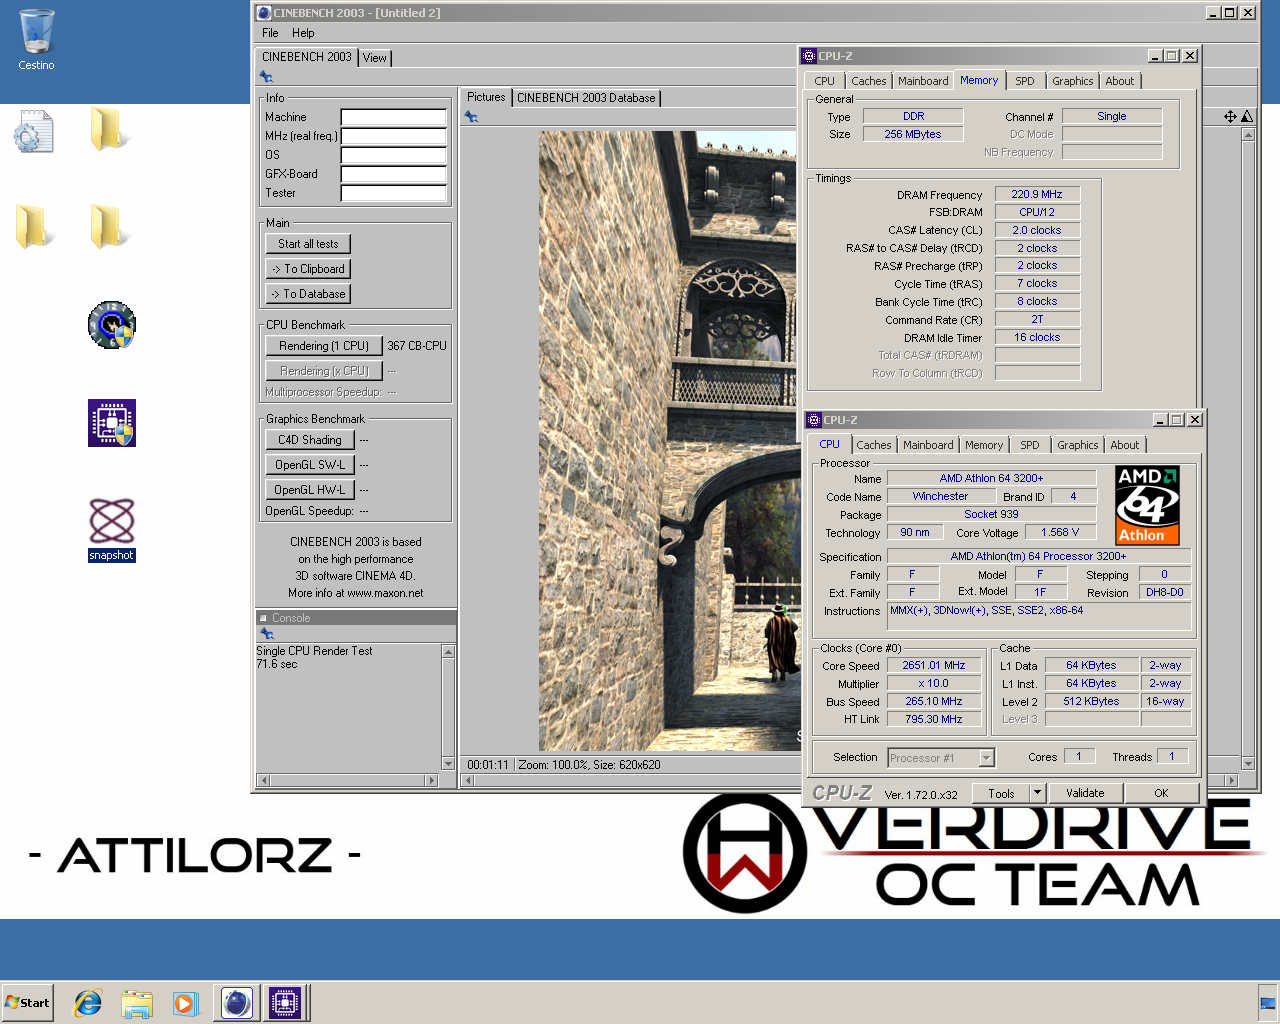The width and height of the screenshot is (1280, 1024).
Task: Click the Console vertical scrollbar up arrow
Action: pyautogui.click(x=448, y=652)
